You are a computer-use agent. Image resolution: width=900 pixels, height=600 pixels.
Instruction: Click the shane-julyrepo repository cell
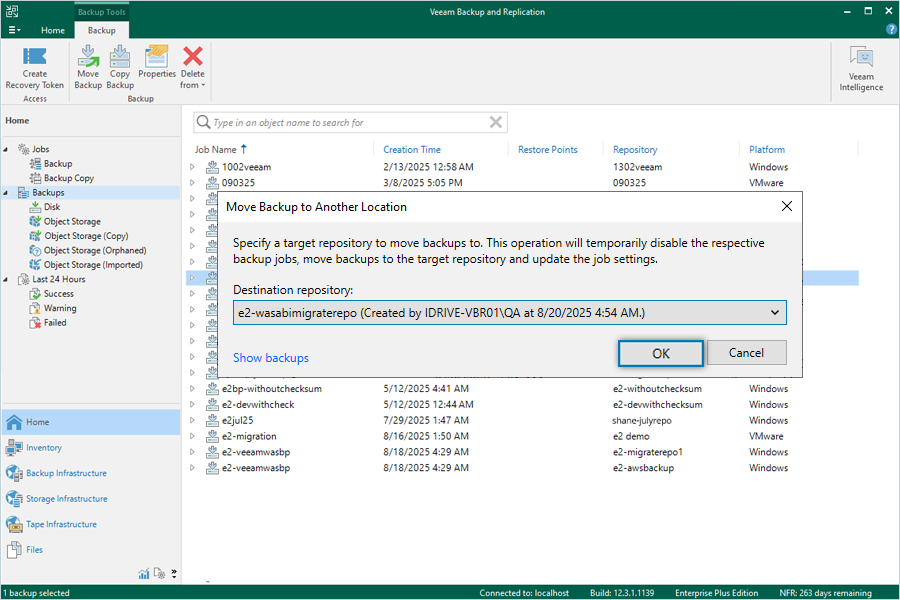(642, 420)
